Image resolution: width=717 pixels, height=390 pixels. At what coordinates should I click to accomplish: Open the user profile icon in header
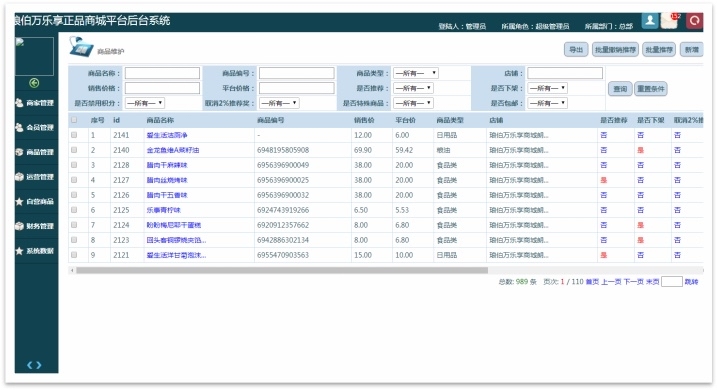[x=650, y=21]
